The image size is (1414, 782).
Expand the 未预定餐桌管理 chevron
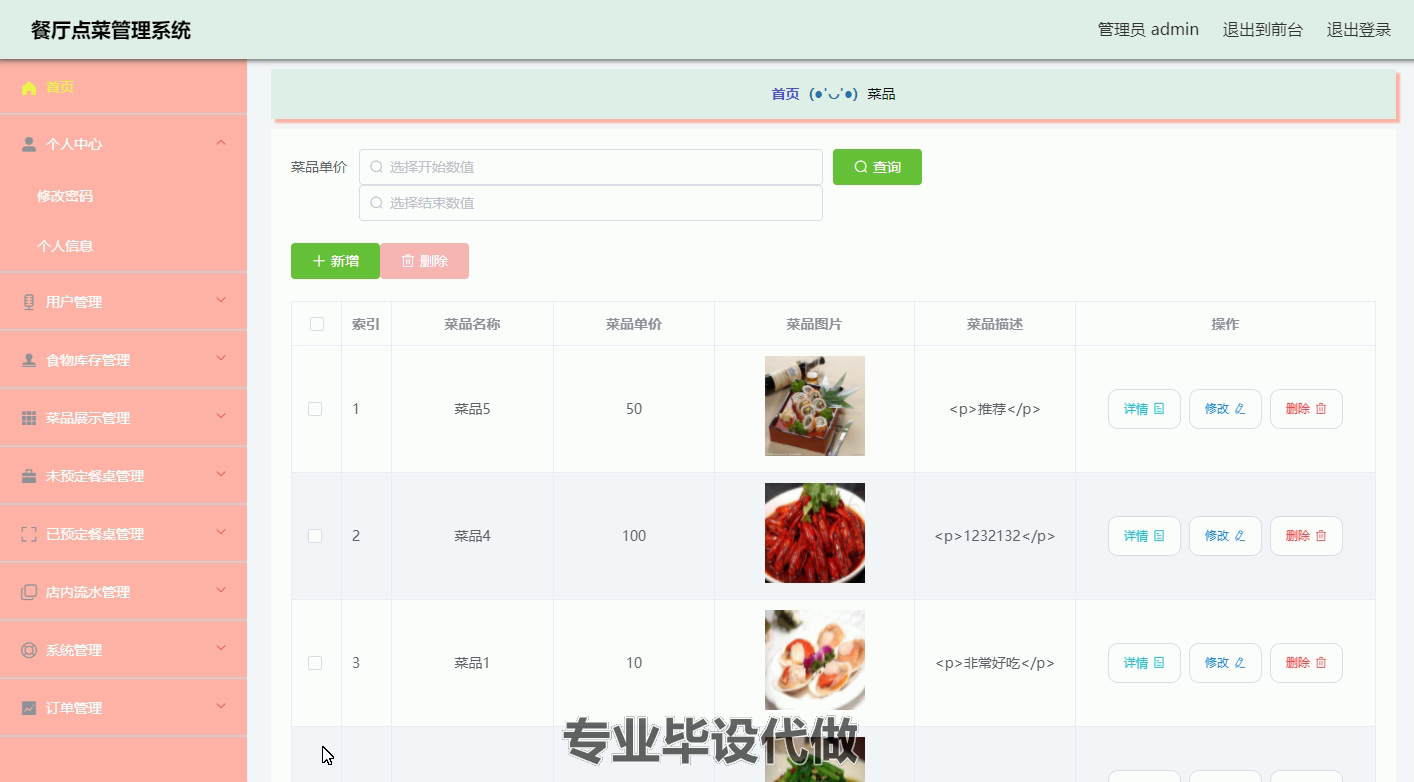tap(221, 474)
